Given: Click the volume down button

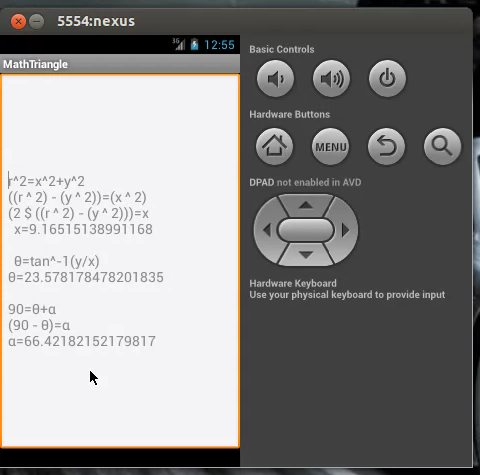Looking at the screenshot, I should (275, 79).
